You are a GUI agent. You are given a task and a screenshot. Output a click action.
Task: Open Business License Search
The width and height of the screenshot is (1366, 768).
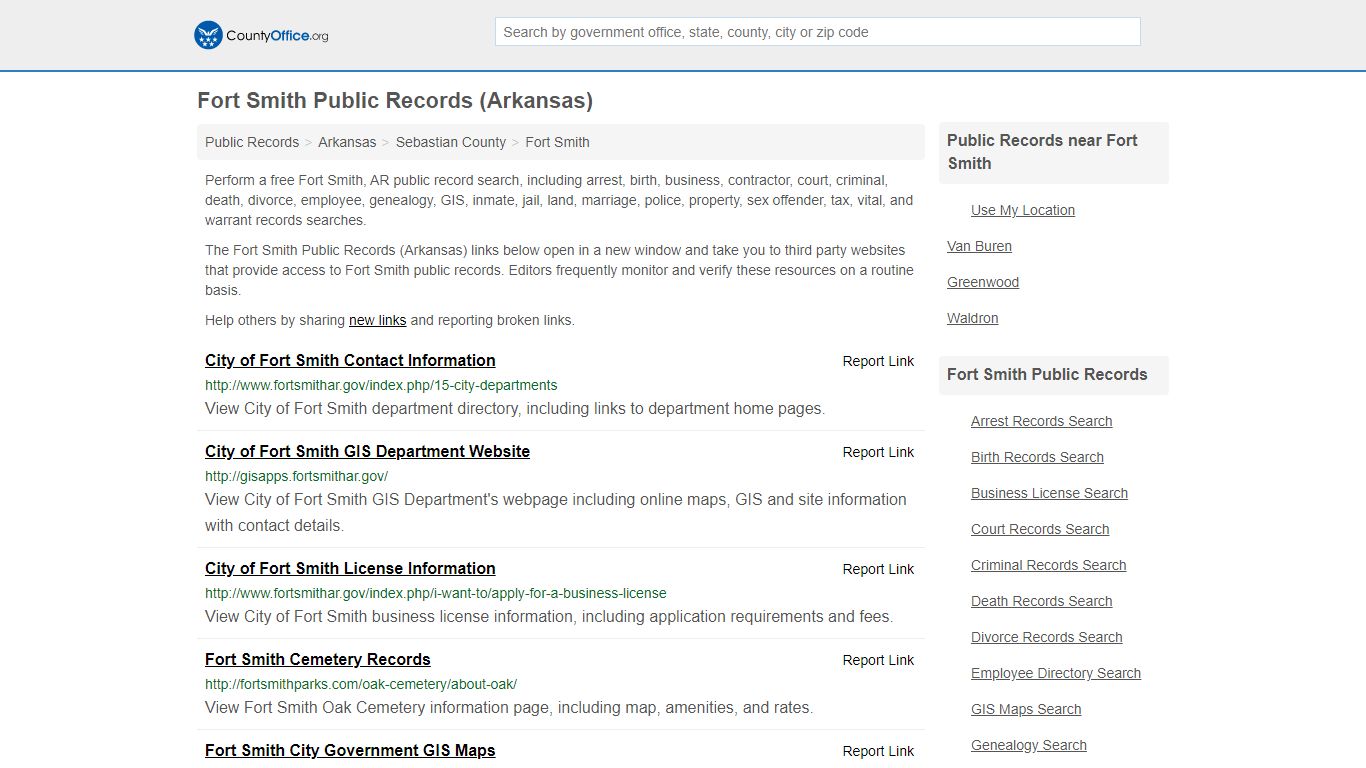[1049, 493]
